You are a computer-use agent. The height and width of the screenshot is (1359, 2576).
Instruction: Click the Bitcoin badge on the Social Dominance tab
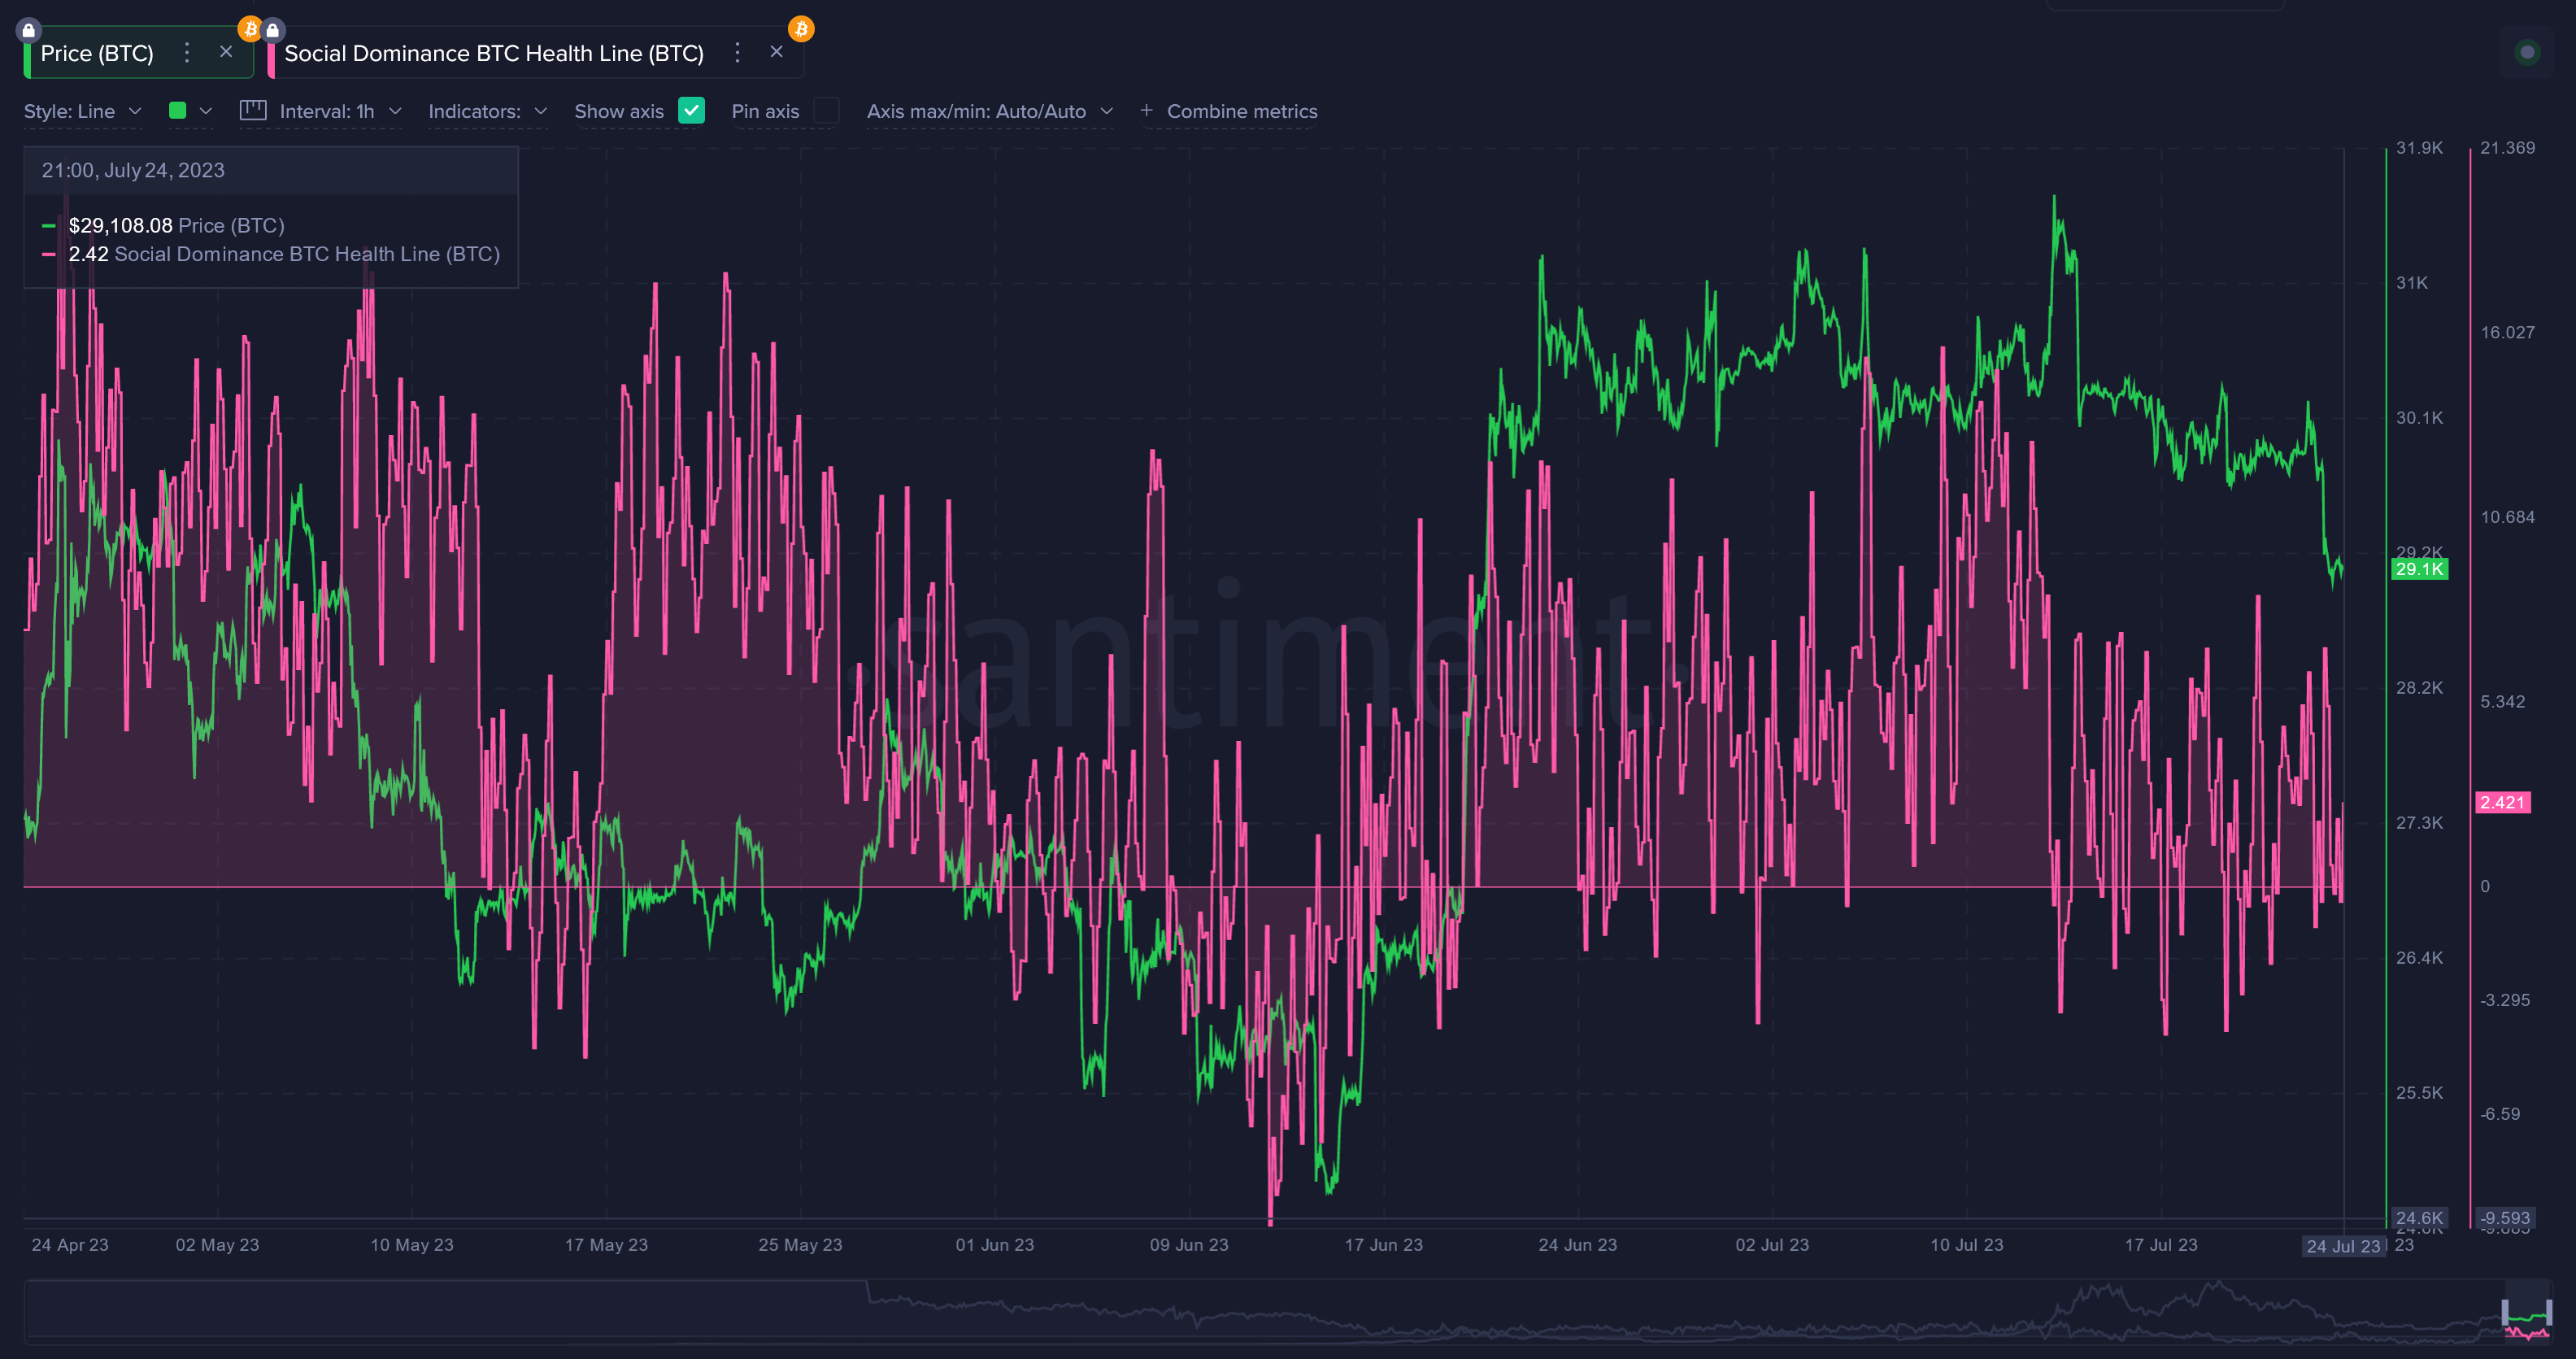click(801, 29)
